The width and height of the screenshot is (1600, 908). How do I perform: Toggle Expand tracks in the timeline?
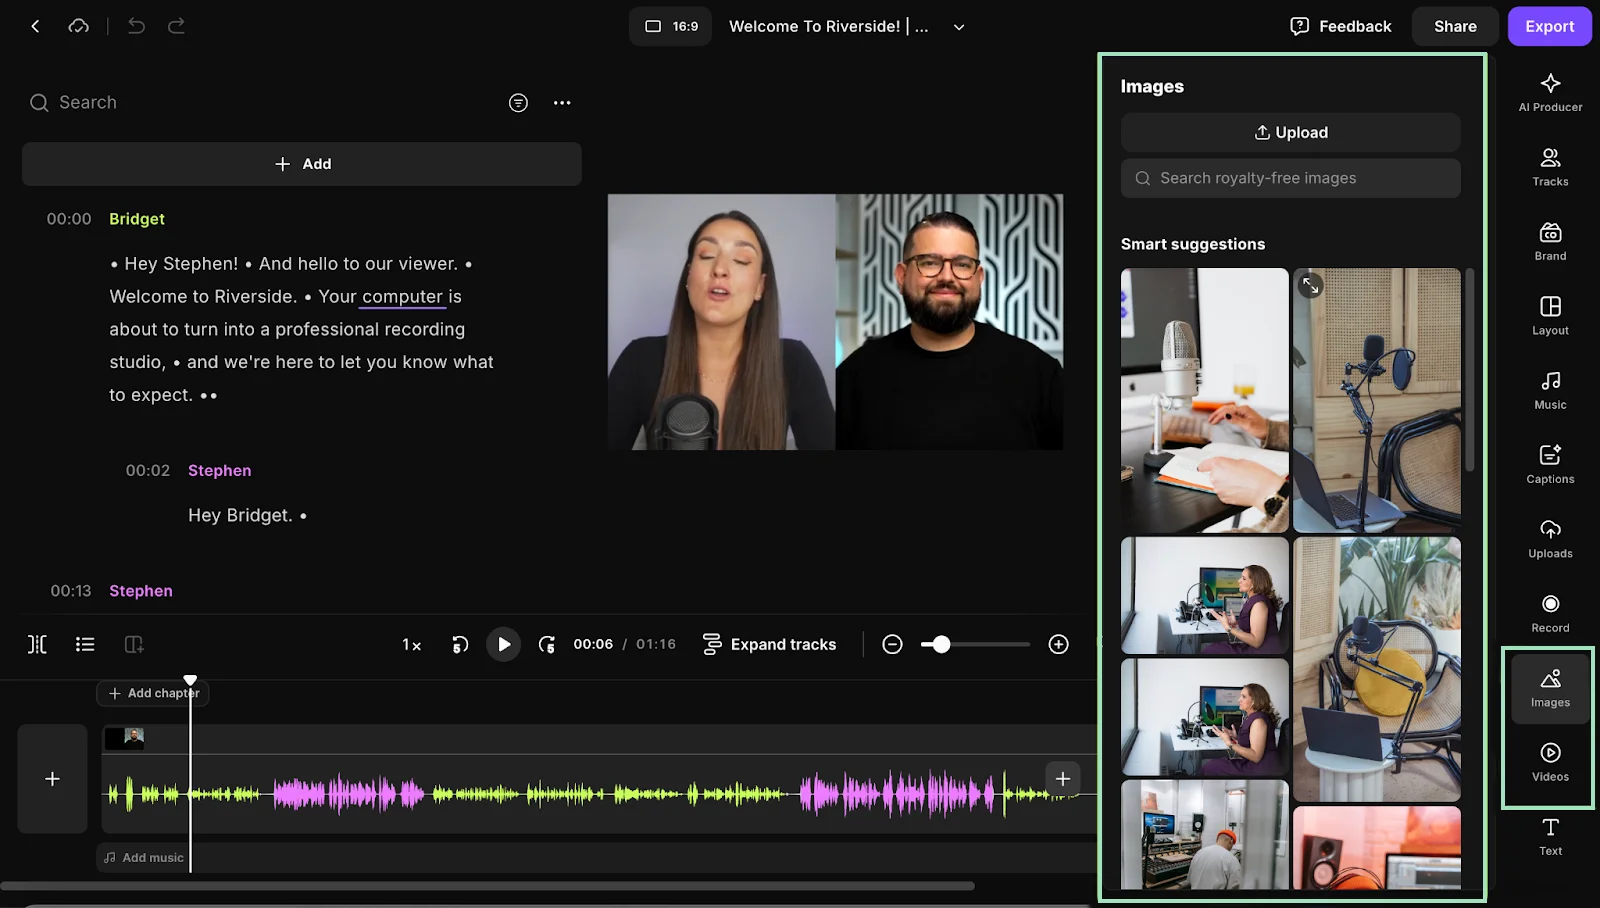769,644
